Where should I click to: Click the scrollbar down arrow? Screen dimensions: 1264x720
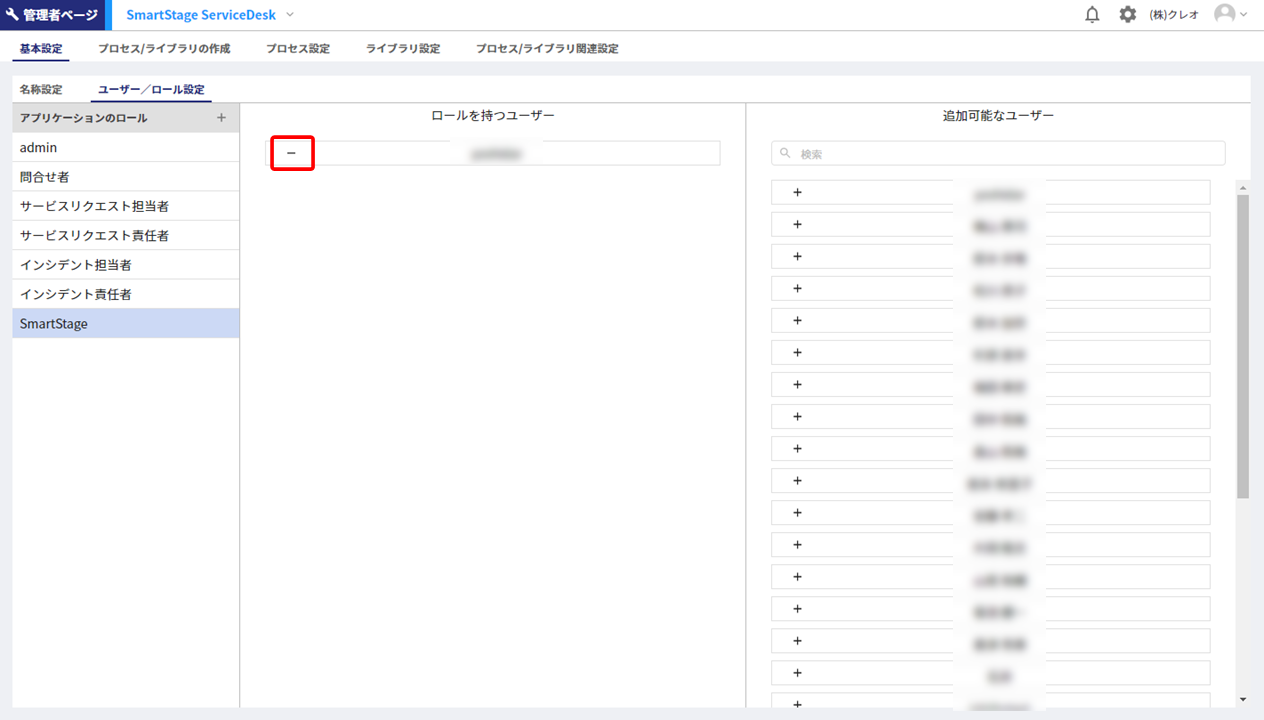[1242, 700]
